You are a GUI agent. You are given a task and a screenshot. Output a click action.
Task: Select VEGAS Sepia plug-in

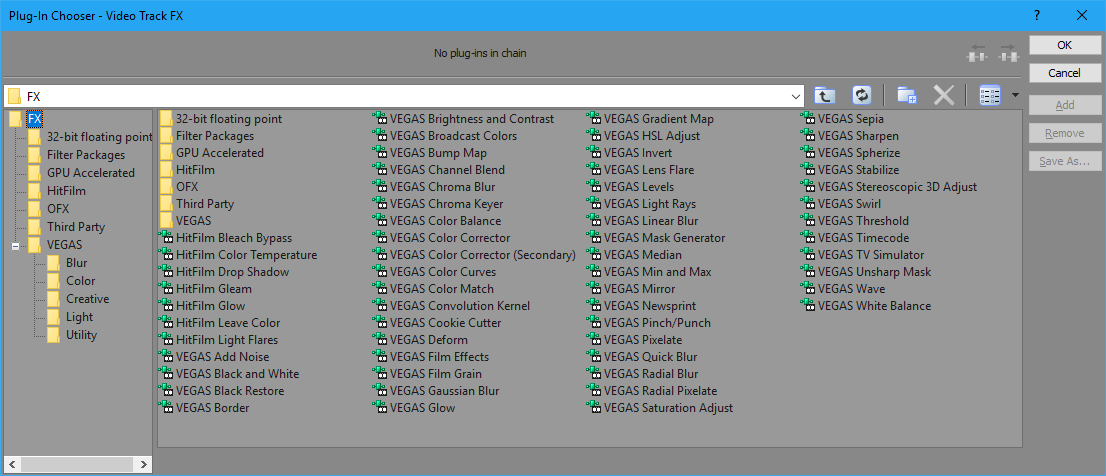point(843,118)
